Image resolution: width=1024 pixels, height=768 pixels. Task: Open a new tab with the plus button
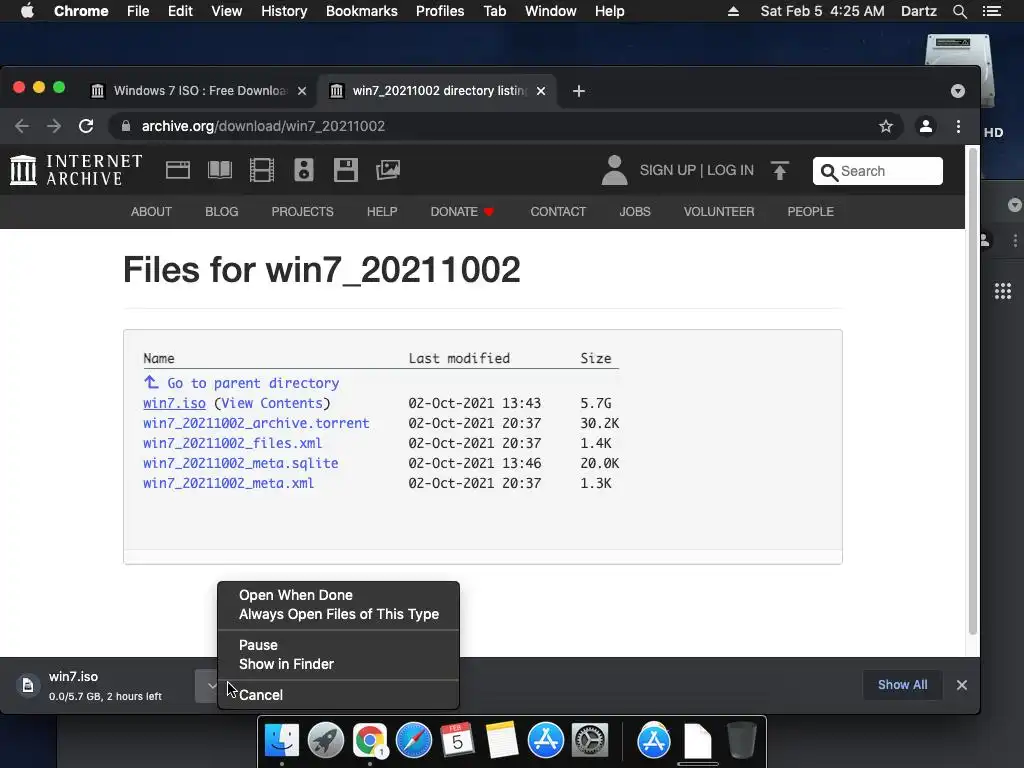coord(579,91)
